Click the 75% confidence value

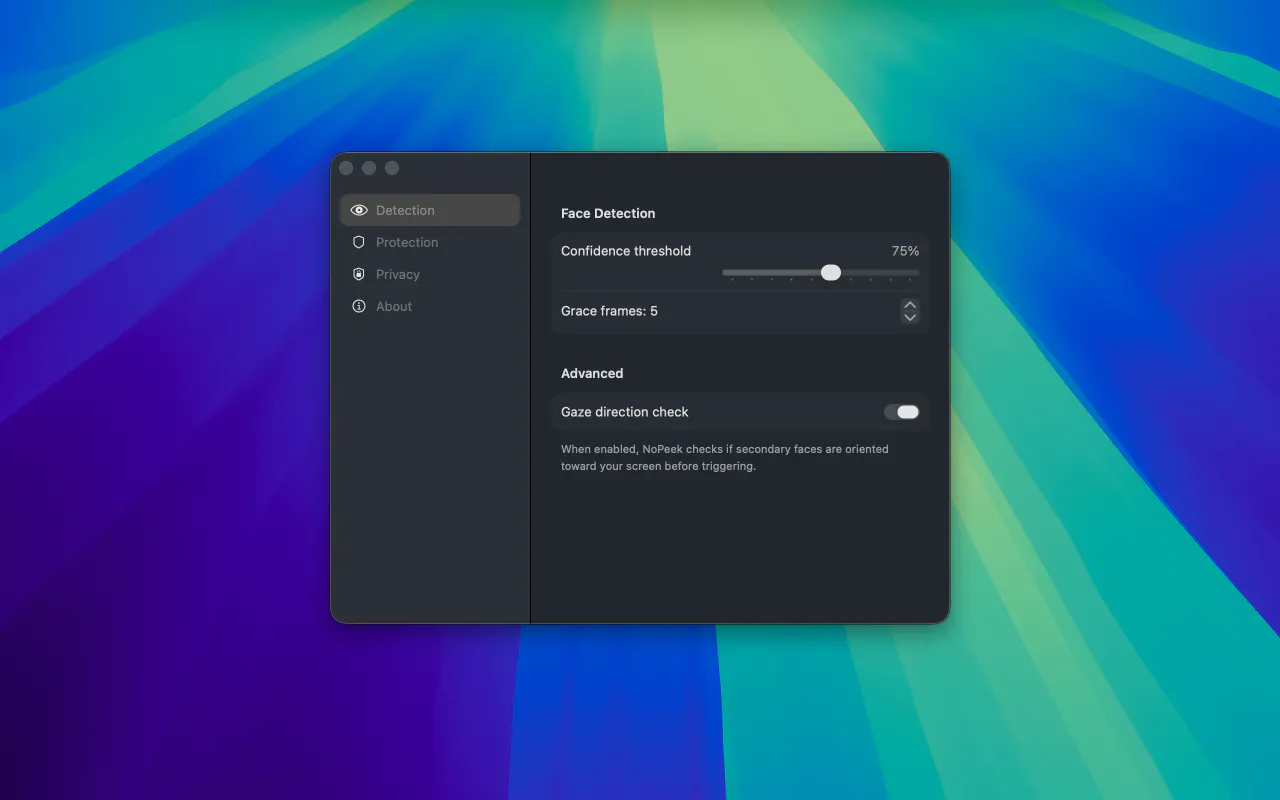point(905,251)
